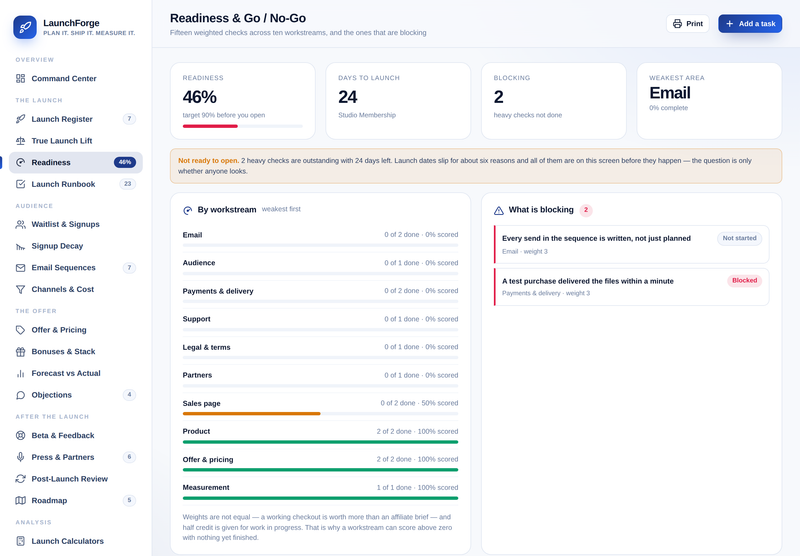Click the Legal & terms workstream label
This screenshot has height=556, width=800.
point(206,347)
